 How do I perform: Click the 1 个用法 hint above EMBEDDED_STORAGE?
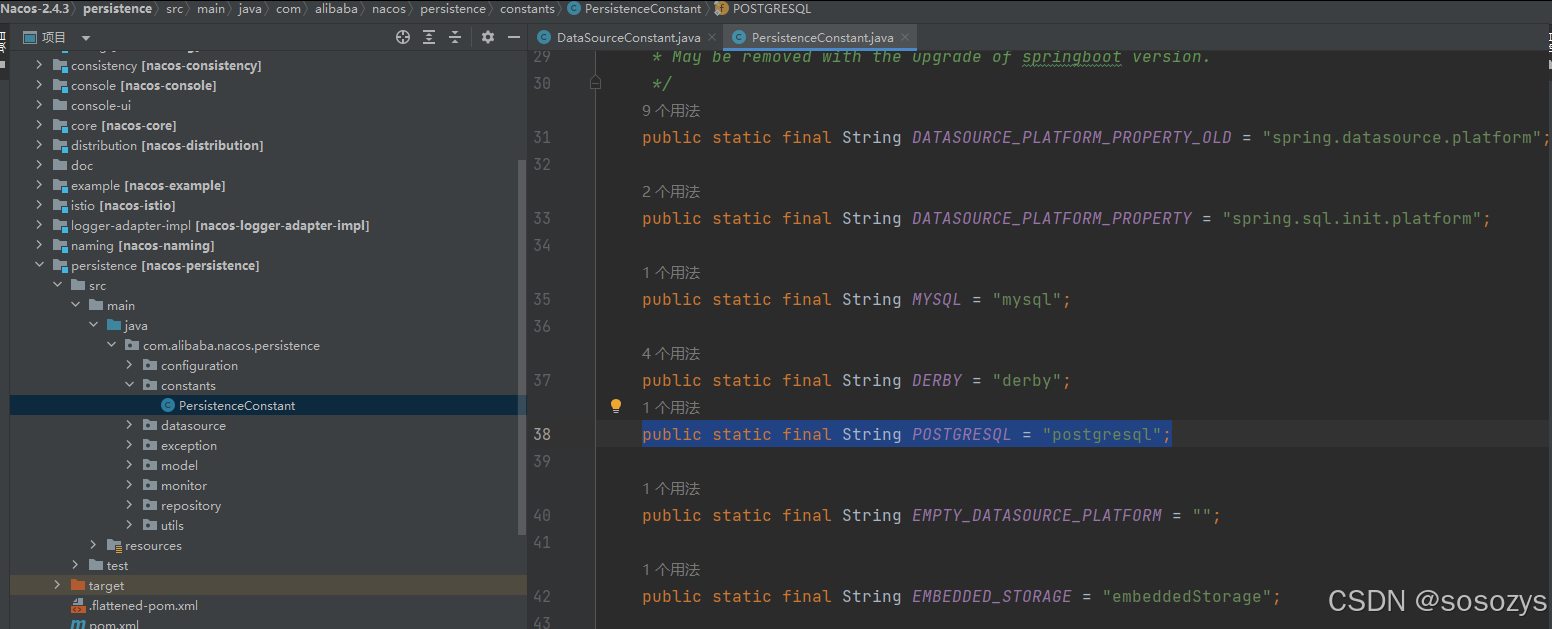[671, 569]
